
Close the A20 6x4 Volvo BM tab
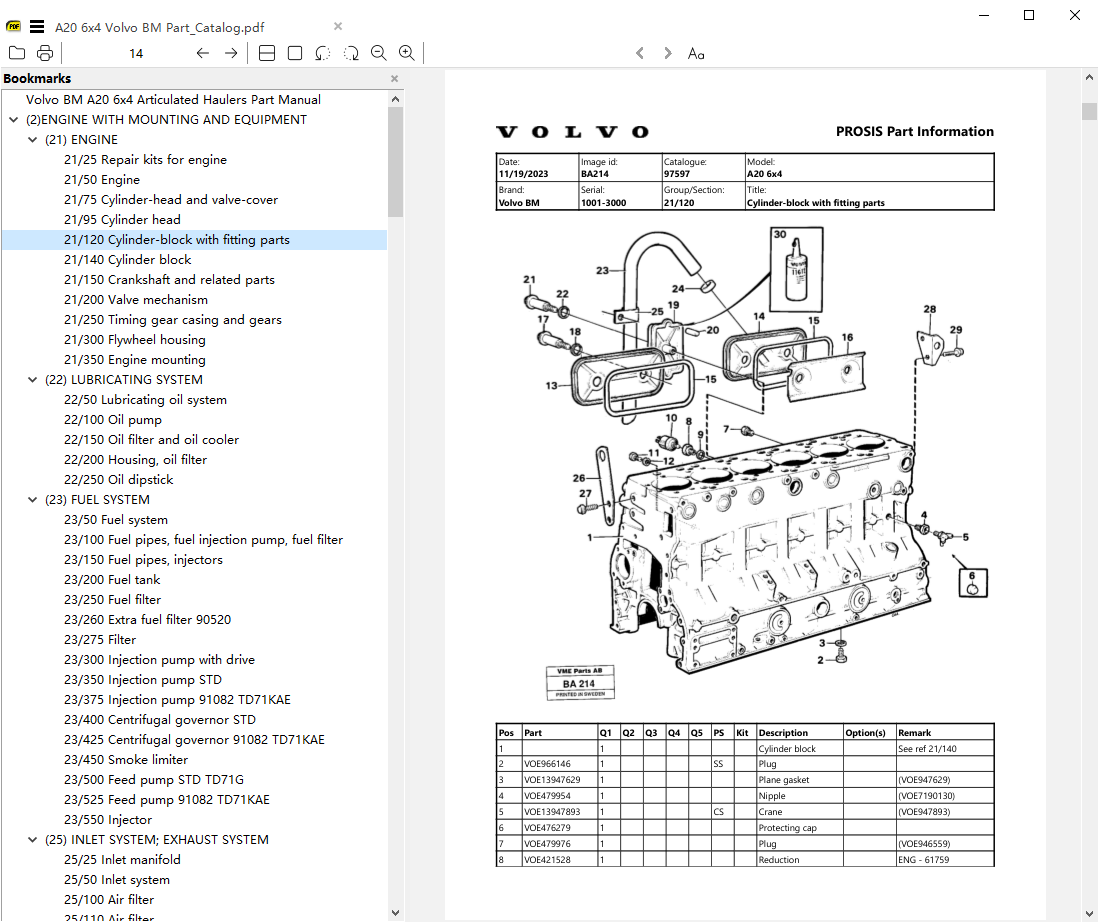(x=338, y=26)
